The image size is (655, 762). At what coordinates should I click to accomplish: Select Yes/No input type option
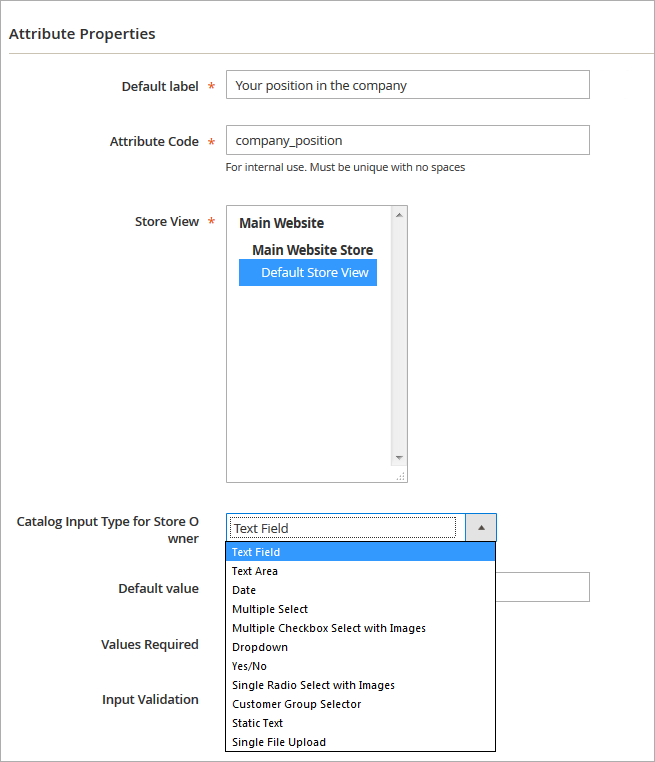pyautogui.click(x=249, y=666)
